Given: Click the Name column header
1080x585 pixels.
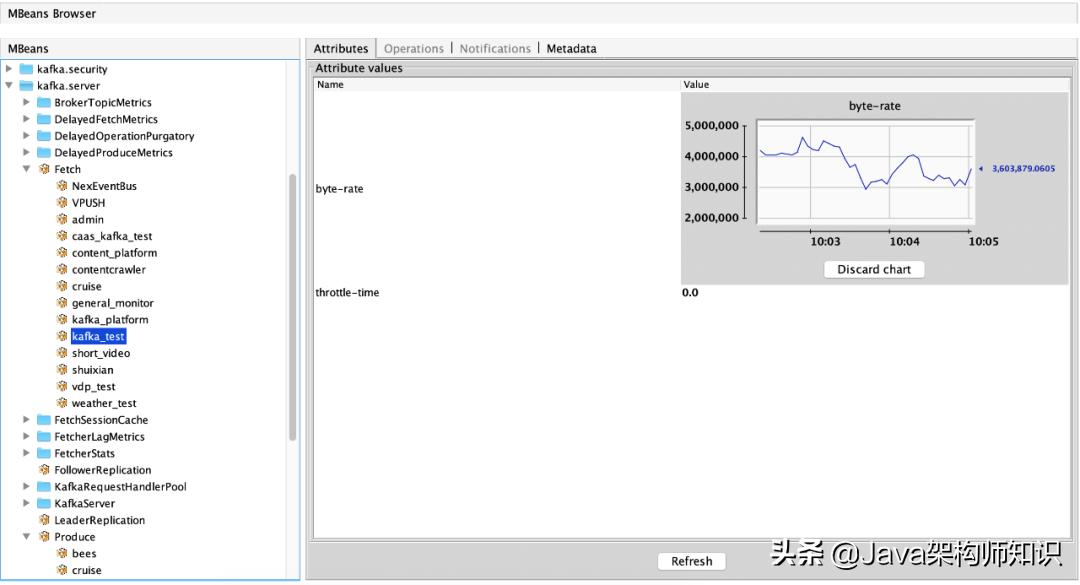Looking at the screenshot, I should tap(497, 84).
